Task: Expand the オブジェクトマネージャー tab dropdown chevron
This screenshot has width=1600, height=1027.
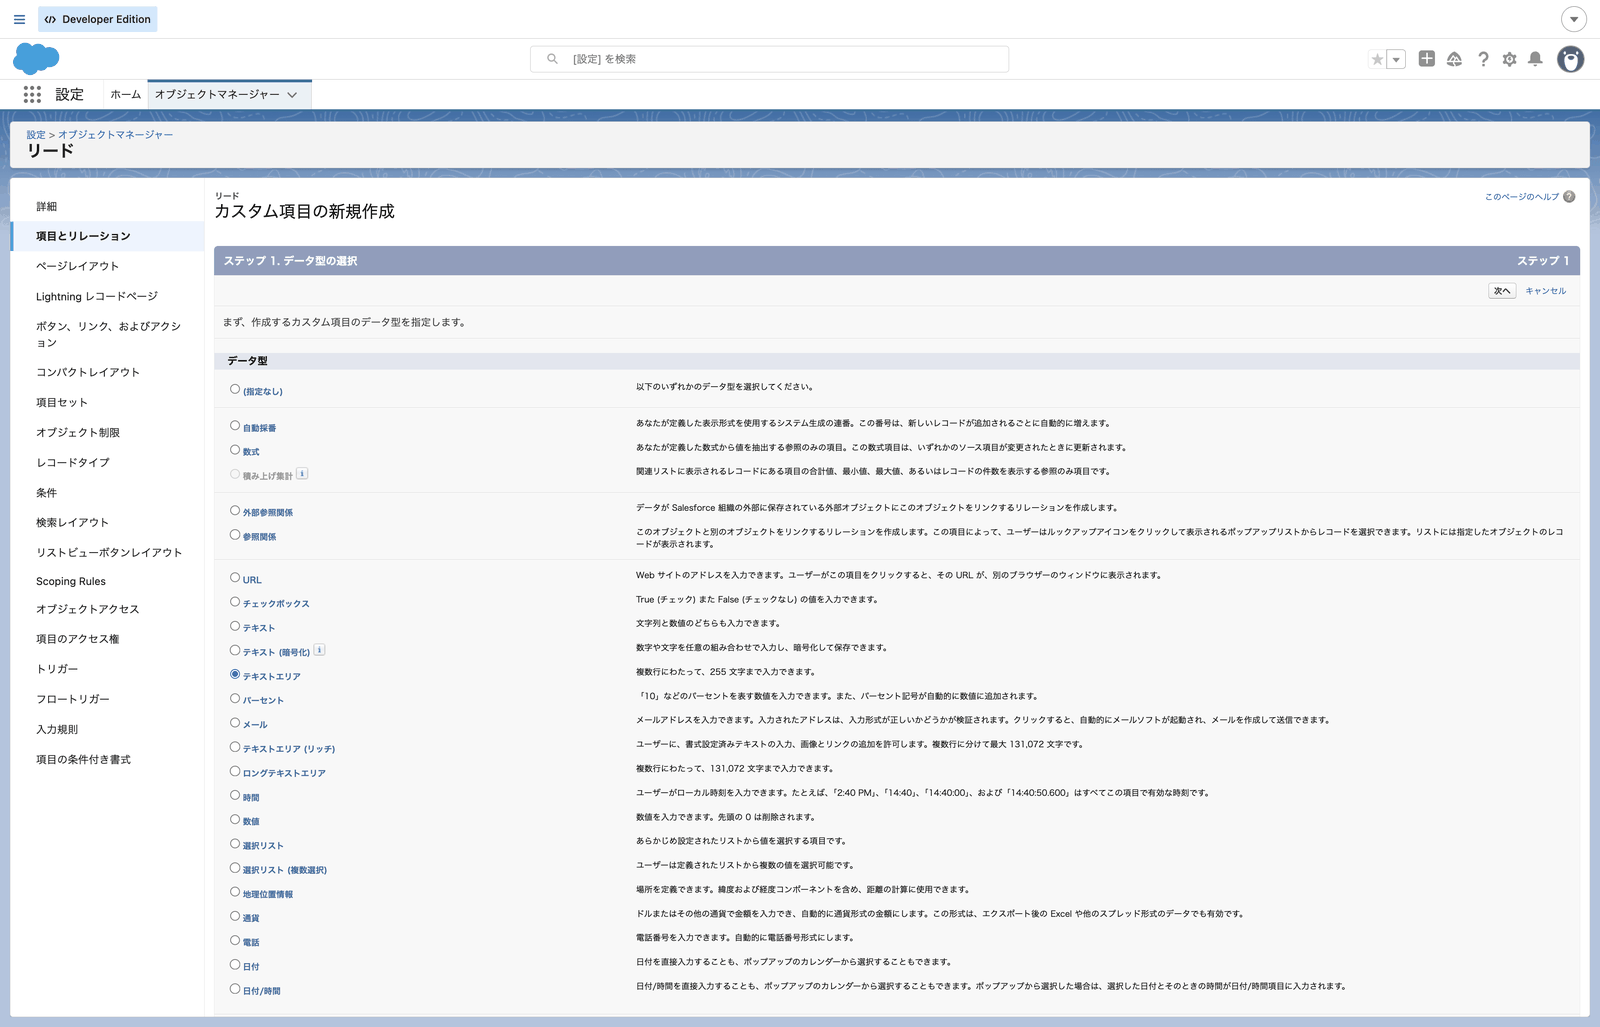Action: click(292, 95)
